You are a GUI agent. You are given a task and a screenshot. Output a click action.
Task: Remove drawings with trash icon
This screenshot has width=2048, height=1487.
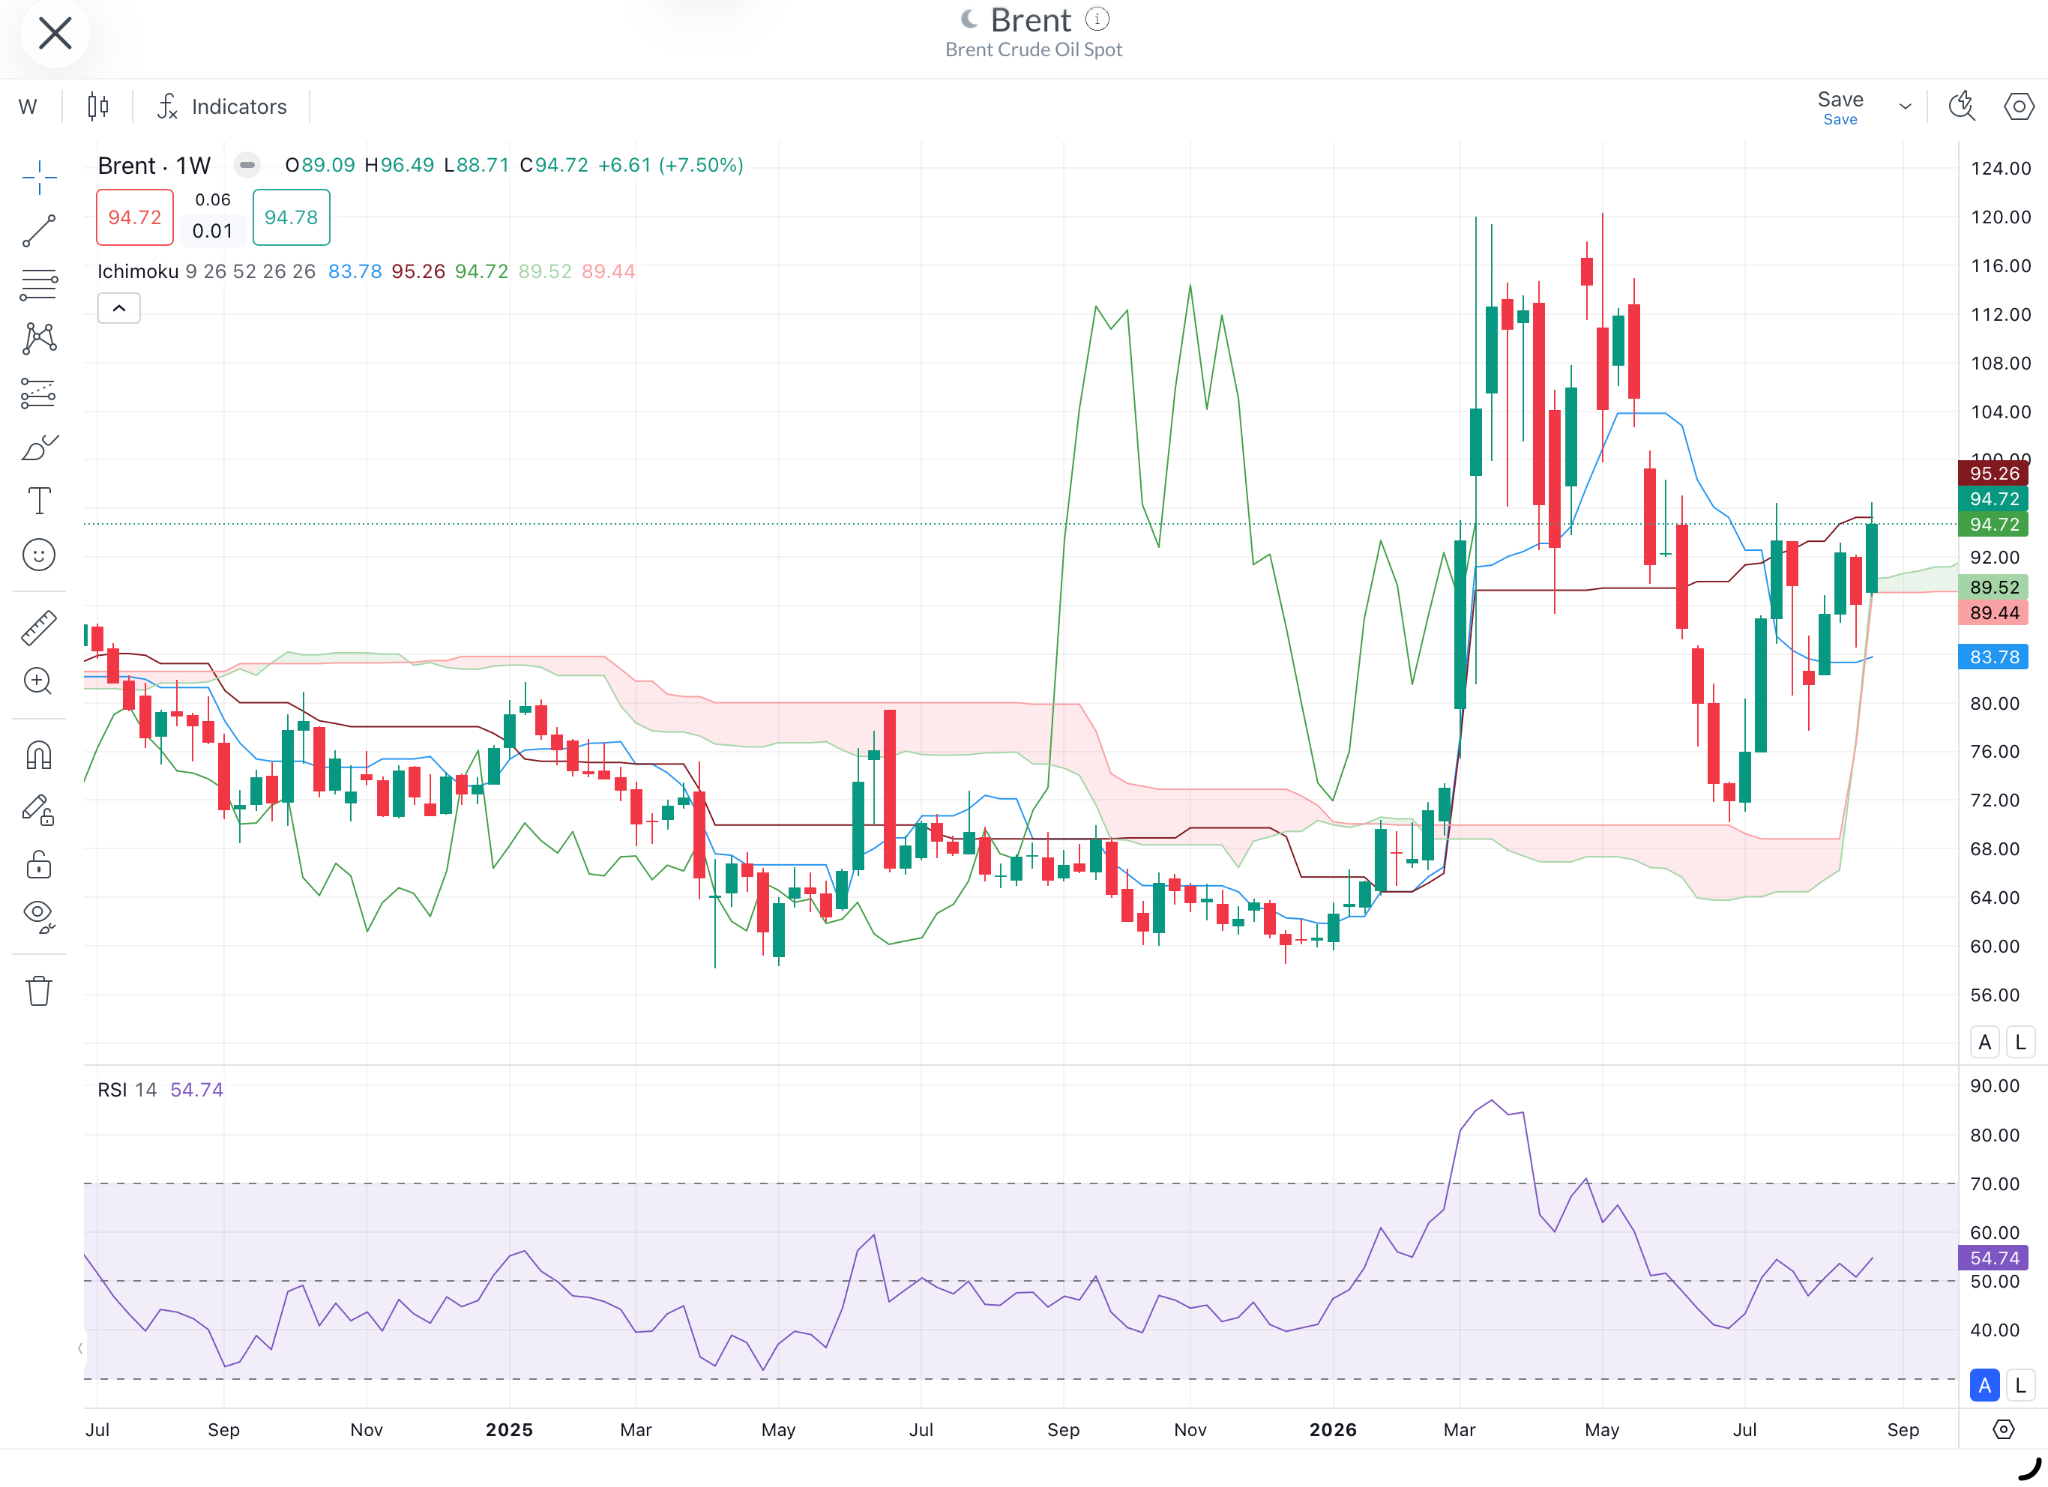point(39,991)
